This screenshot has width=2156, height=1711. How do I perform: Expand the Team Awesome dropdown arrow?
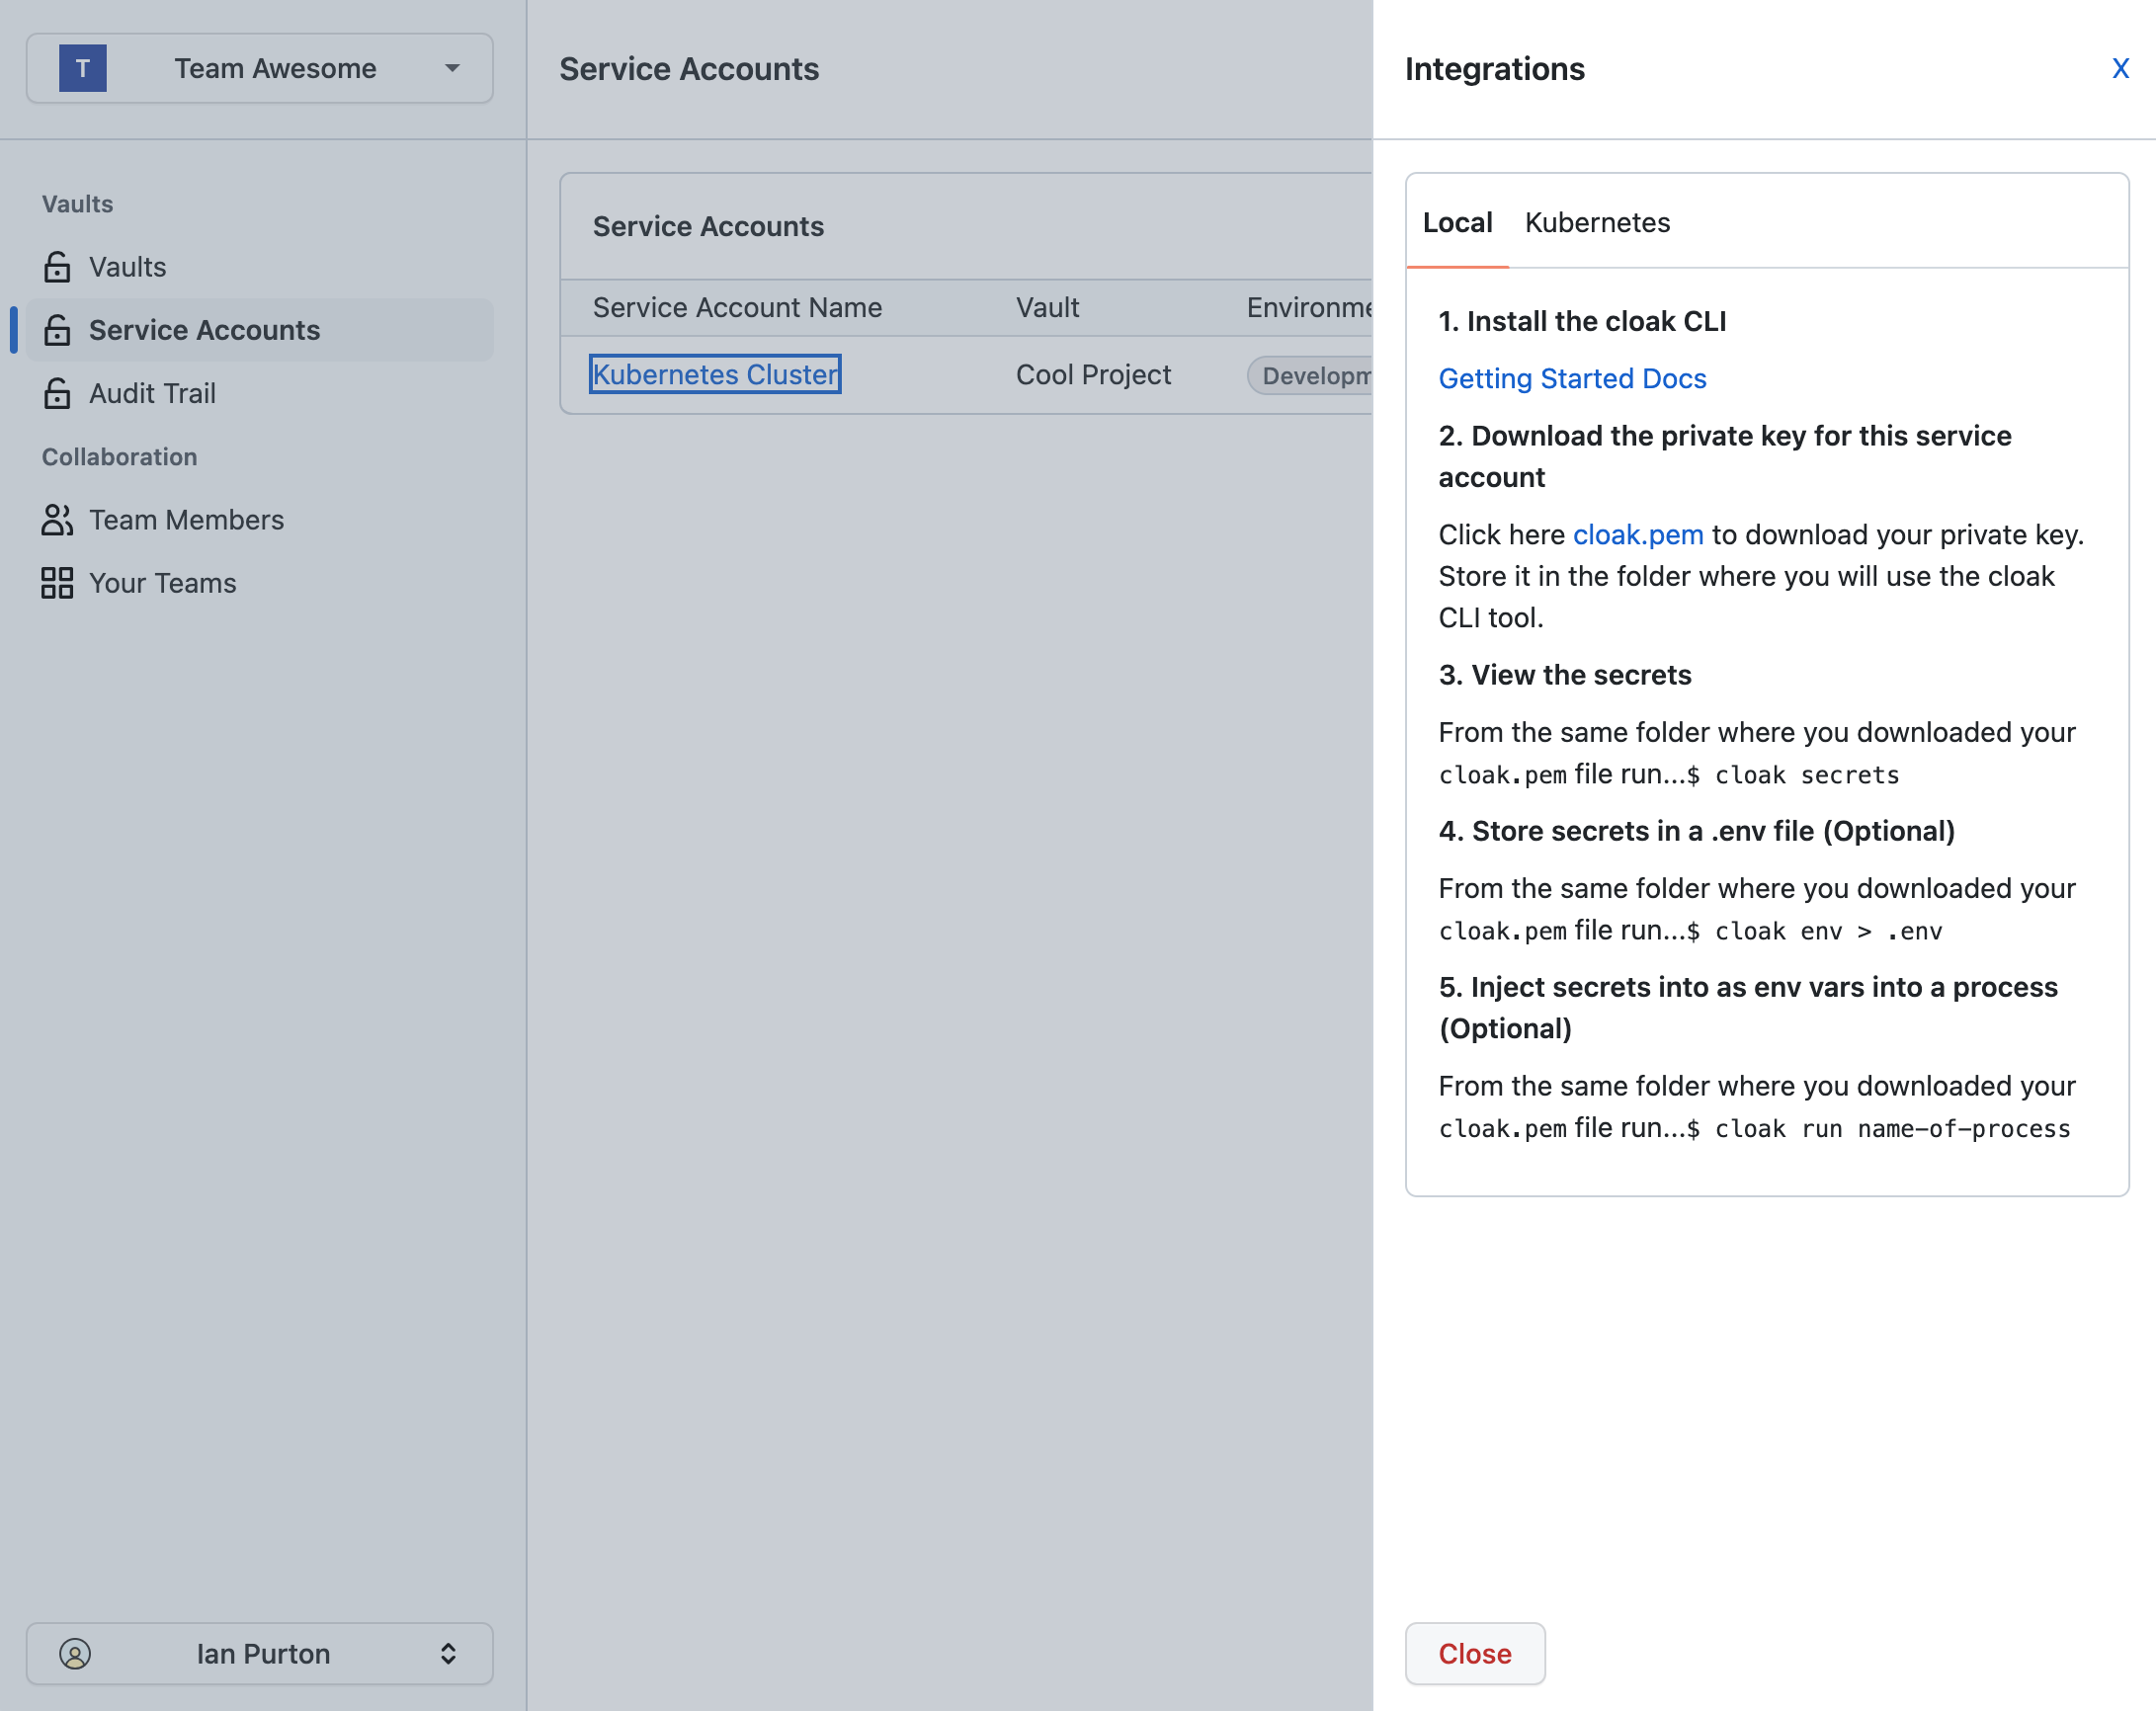452,68
